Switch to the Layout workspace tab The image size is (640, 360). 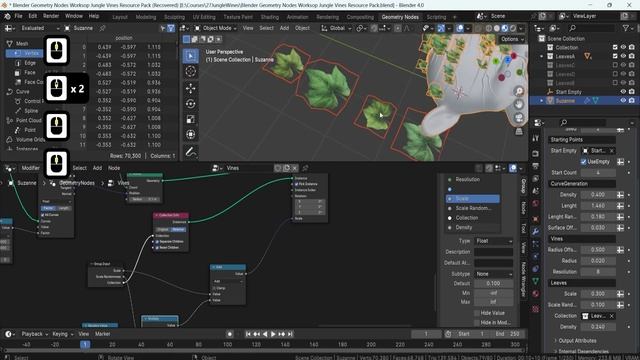(120, 17)
